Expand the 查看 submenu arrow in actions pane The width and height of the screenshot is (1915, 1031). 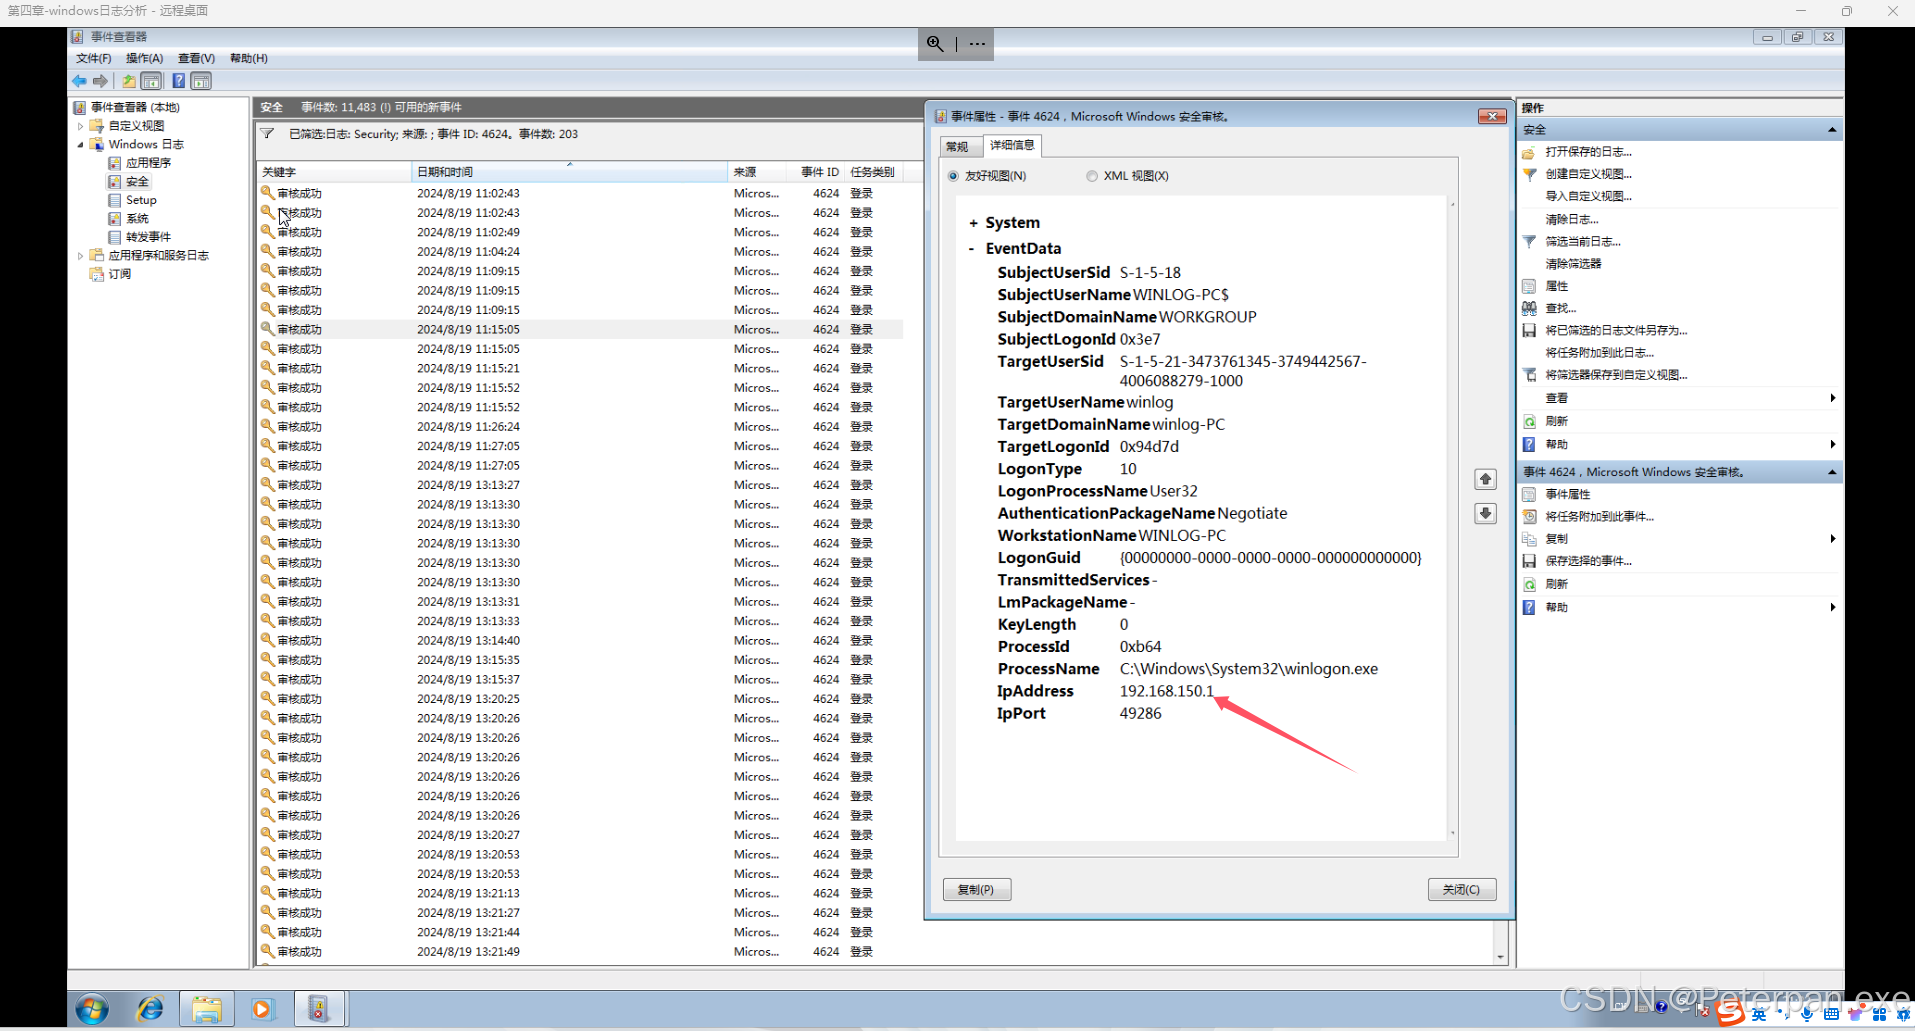coord(1832,398)
